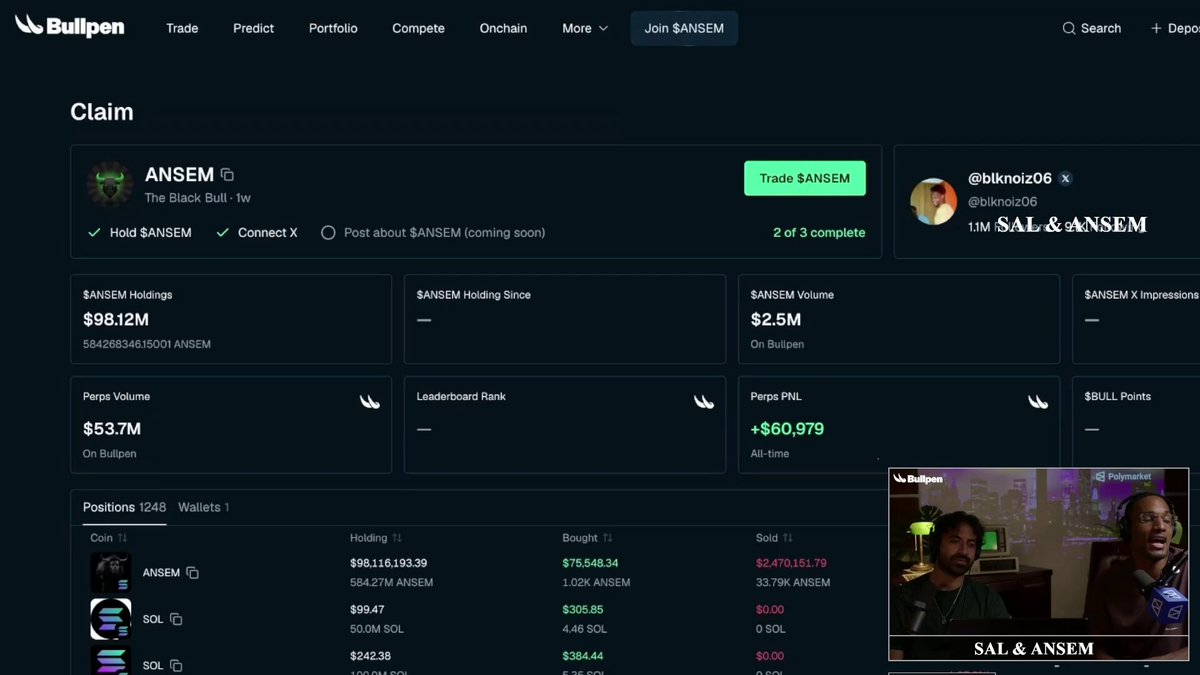Open ANSEM token image in positions table
Screen dimensions: 1200x675
110,573
